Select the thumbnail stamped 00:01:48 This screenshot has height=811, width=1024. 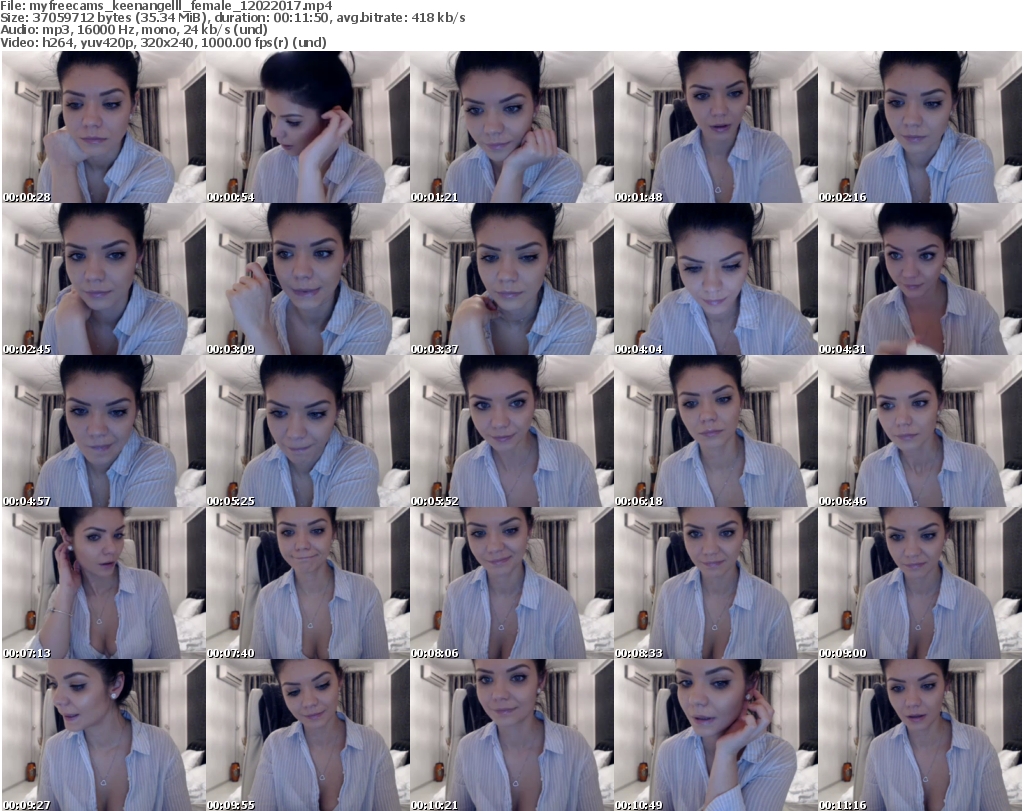tap(715, 127)
